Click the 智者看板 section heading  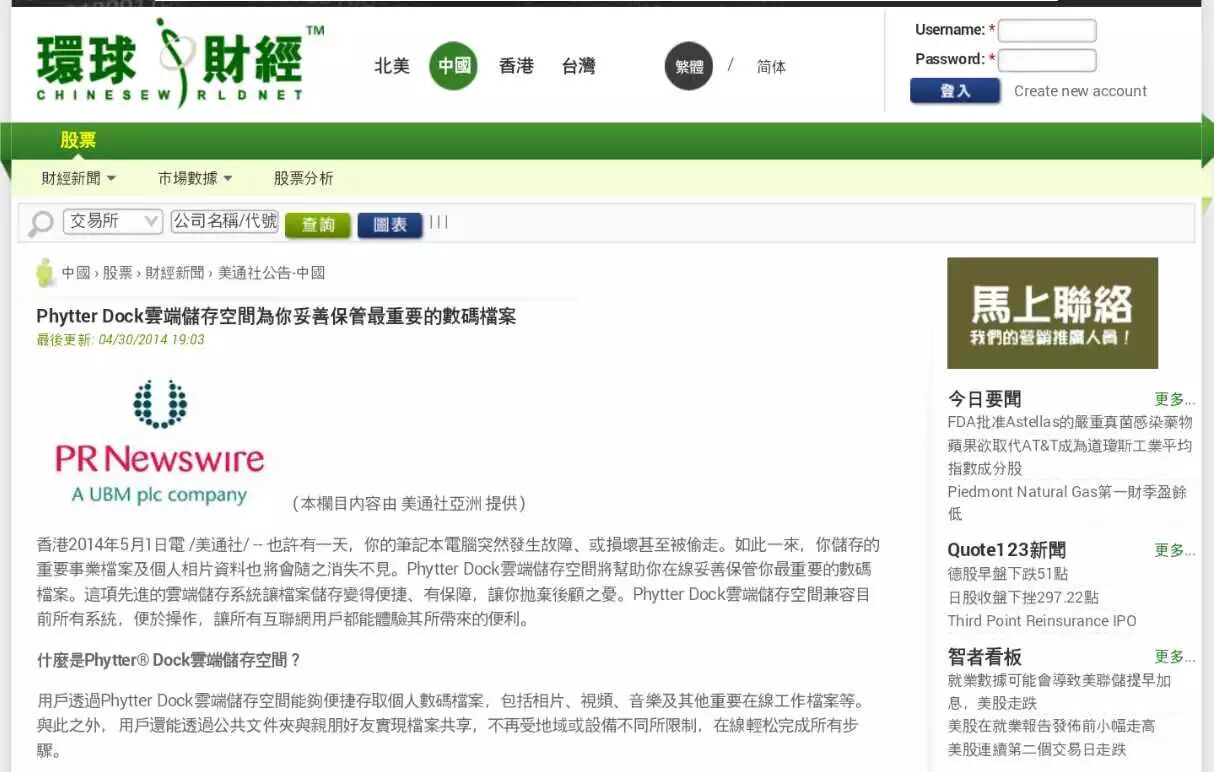point(985,656)
